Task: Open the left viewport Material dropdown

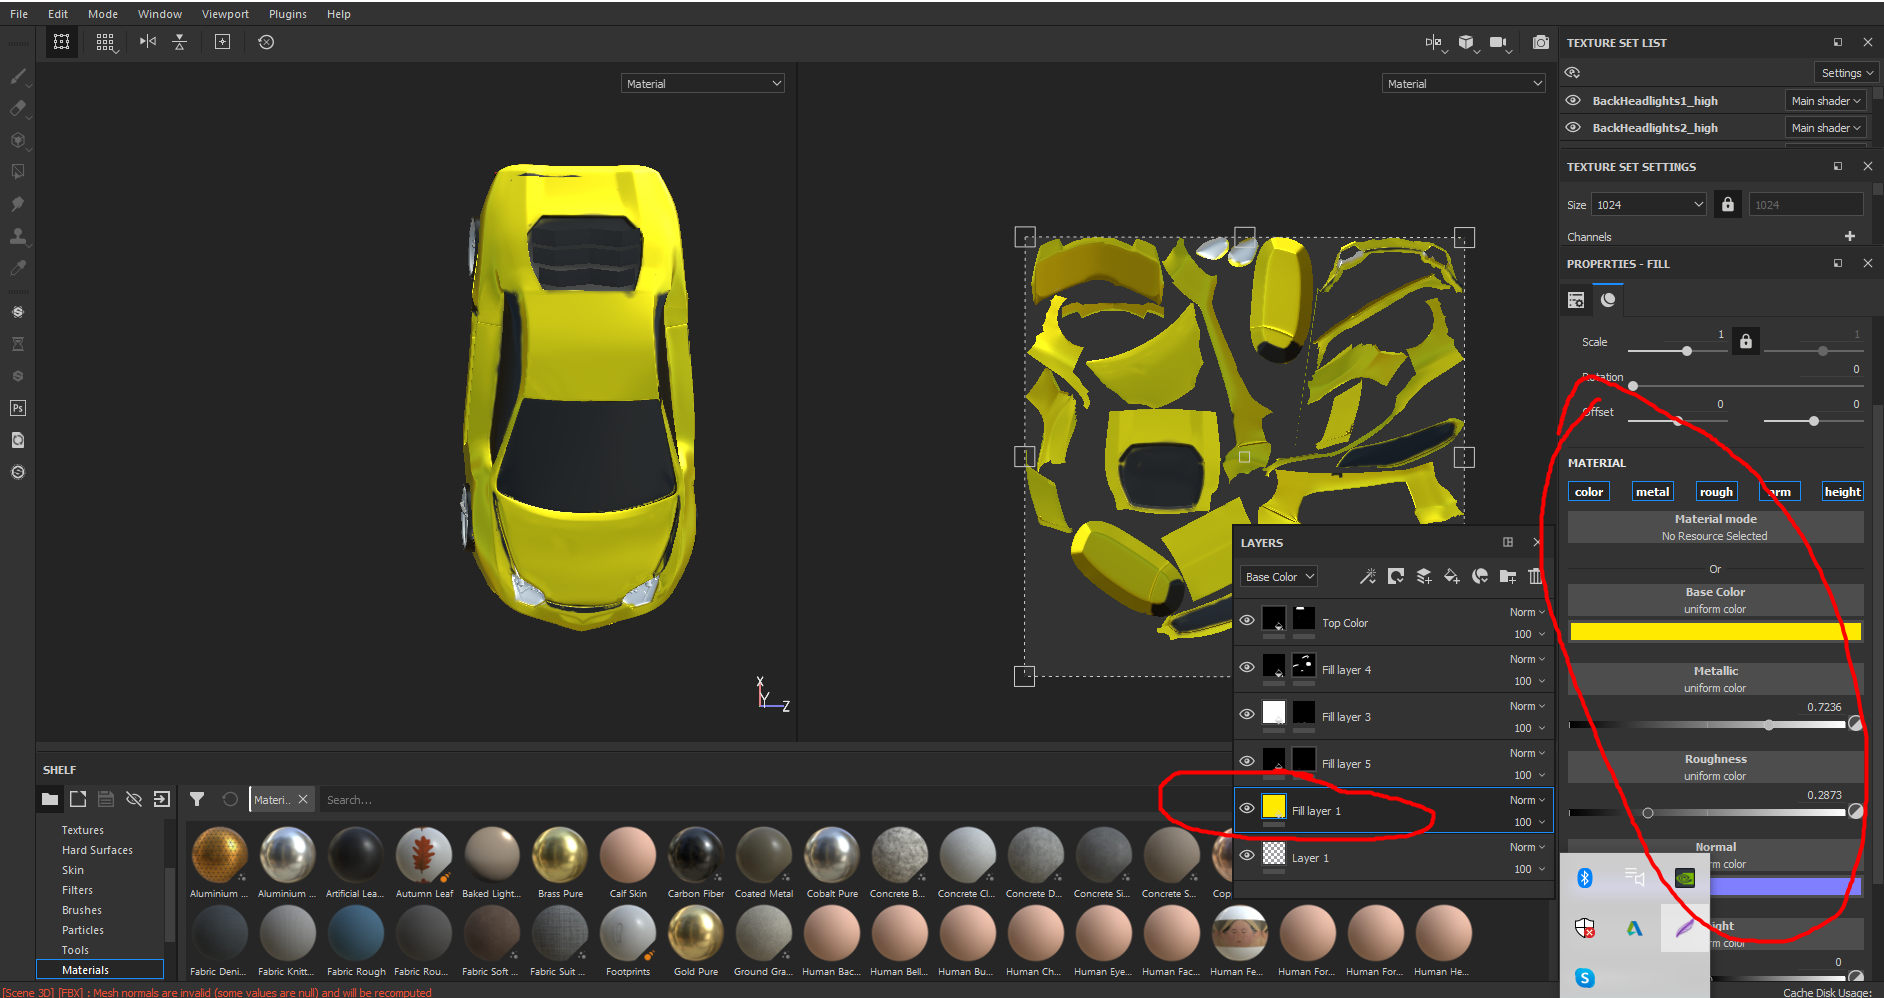Action: point(702,83)
